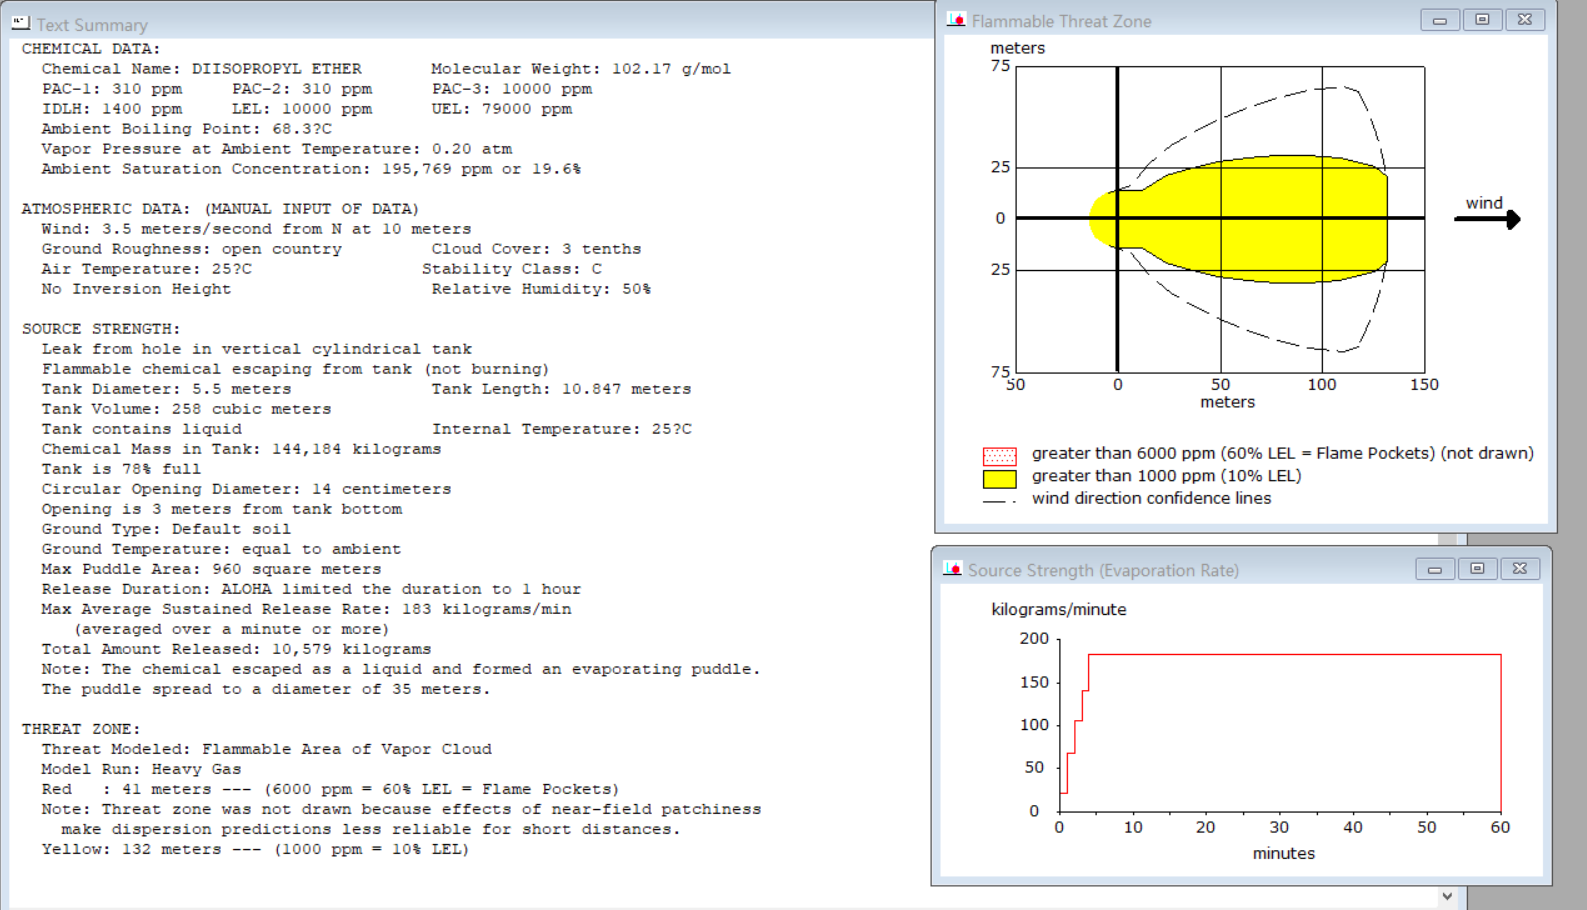Minimize the Flammable Threat Zone window
The height and width of the screenshot is (910, 1587).
point(1440,20)
